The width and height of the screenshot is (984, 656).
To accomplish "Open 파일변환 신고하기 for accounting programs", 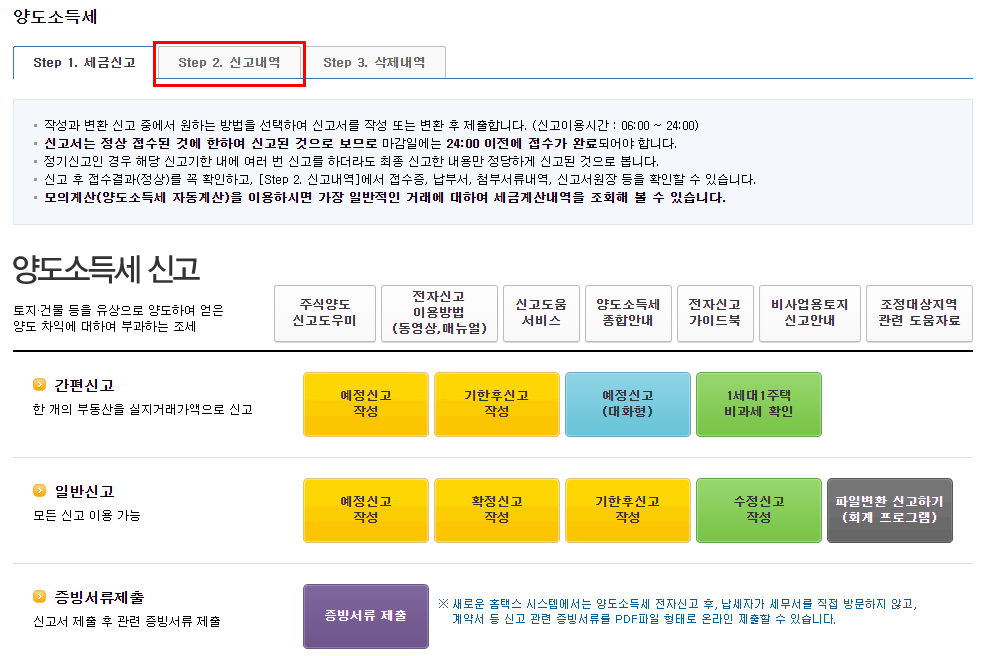I will click(889, 510).
